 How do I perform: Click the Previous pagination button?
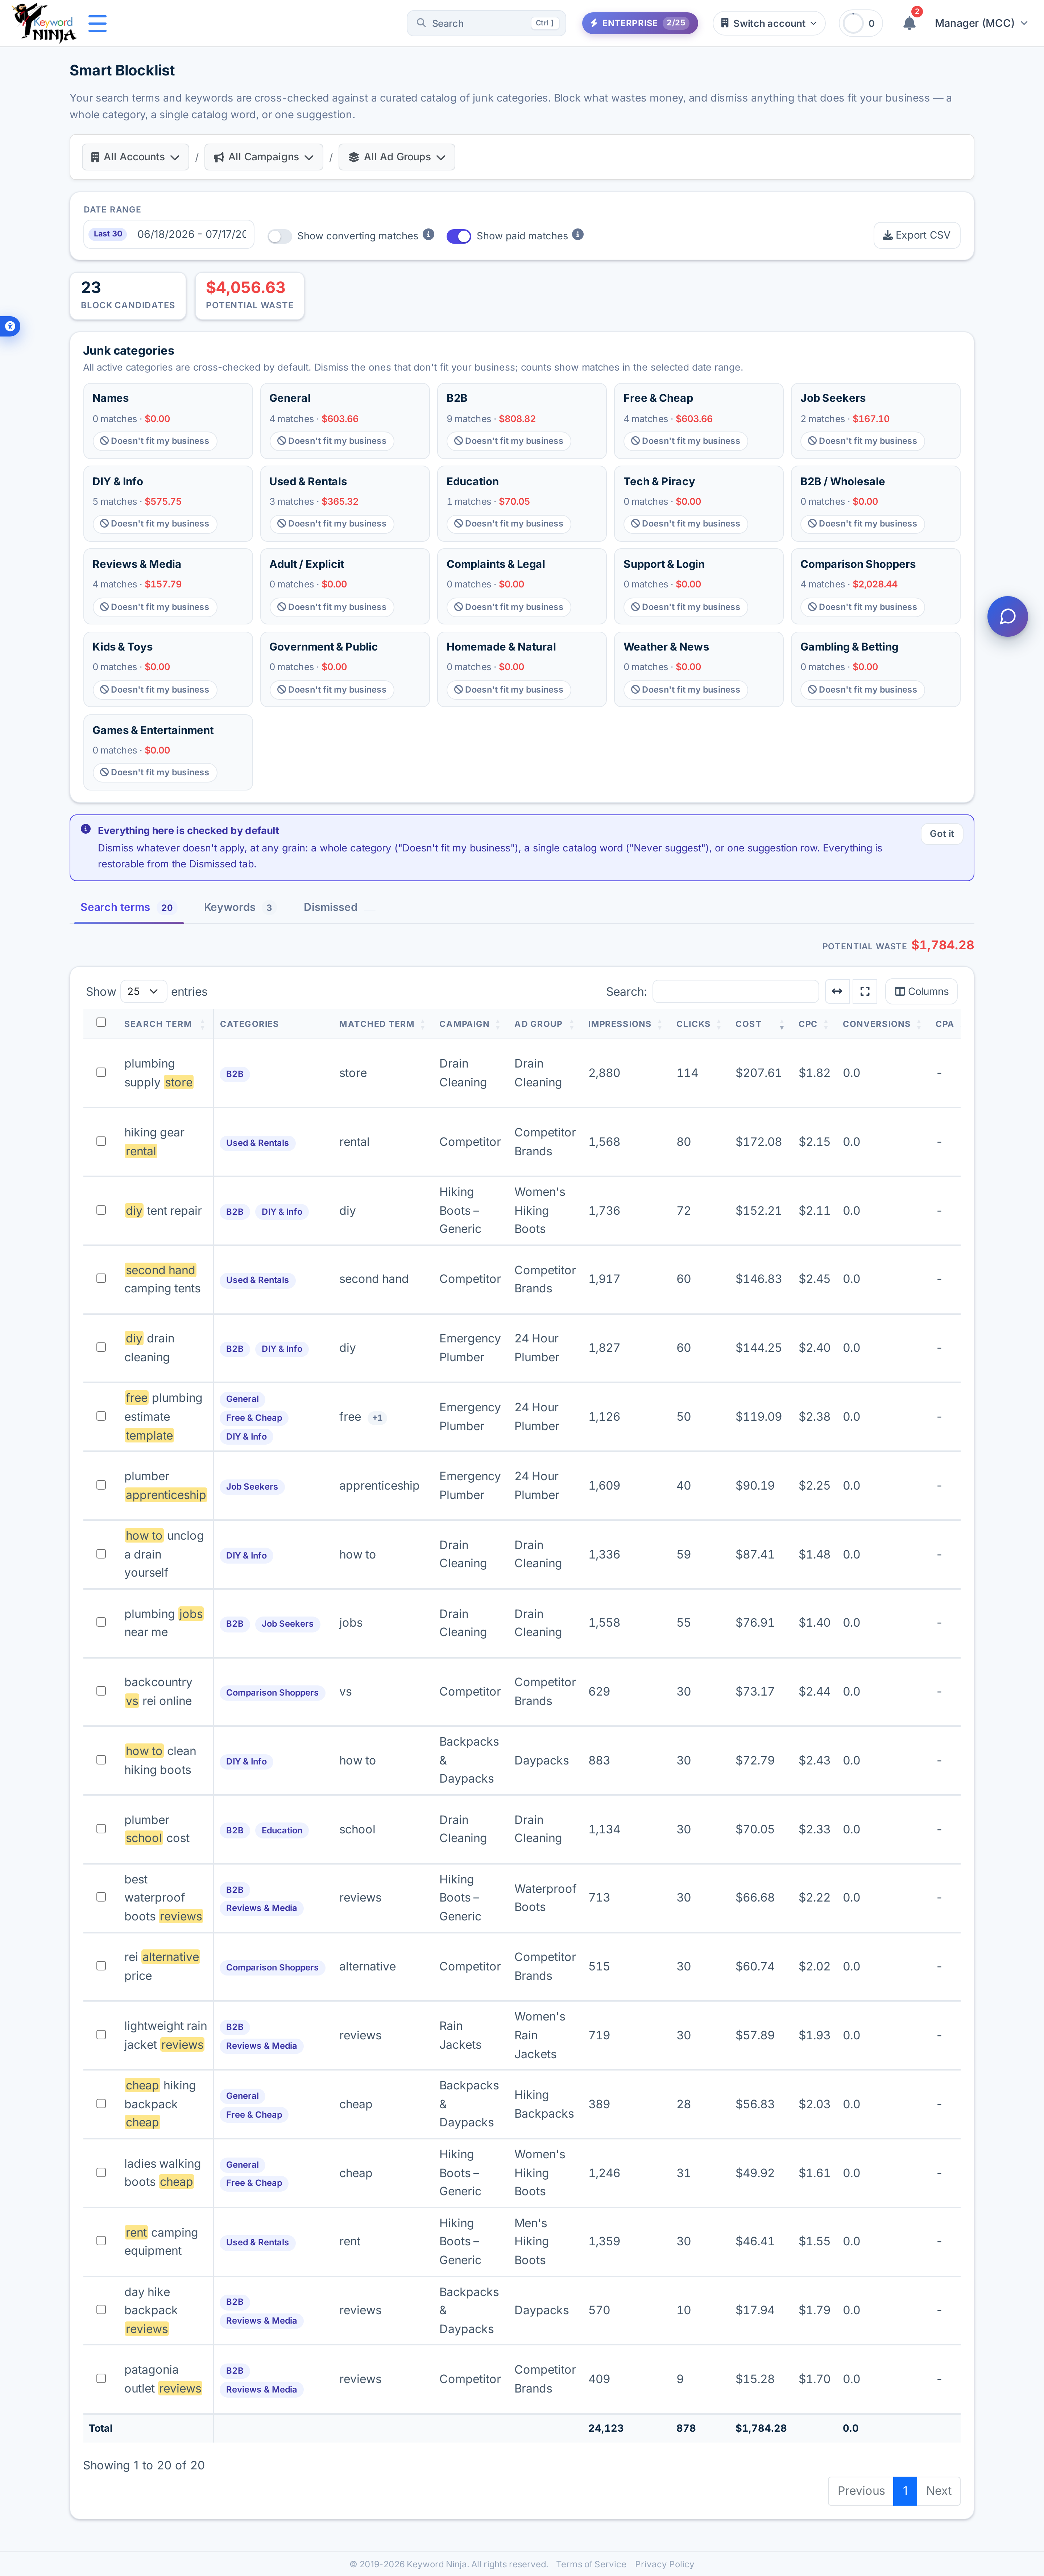[861, 2491]
